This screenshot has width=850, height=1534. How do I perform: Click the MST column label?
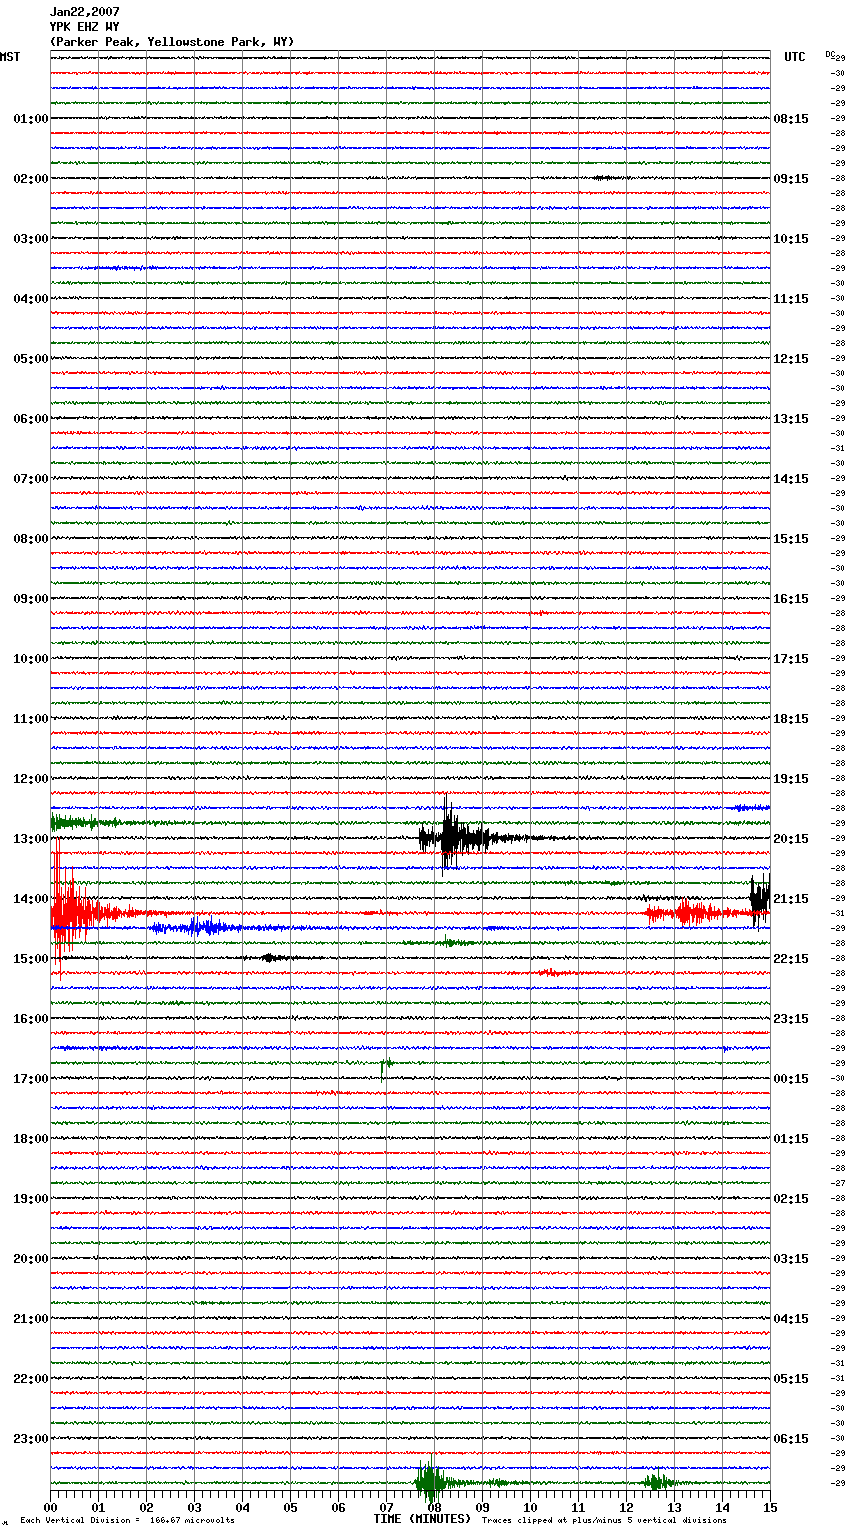click(x=10, y=57)
